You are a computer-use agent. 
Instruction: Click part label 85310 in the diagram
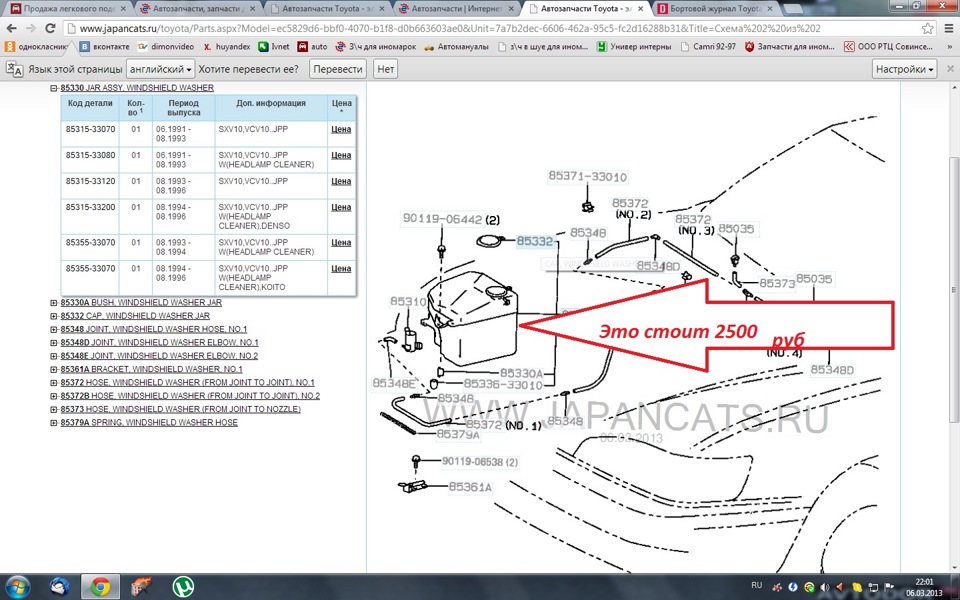(x=408, y=301)
